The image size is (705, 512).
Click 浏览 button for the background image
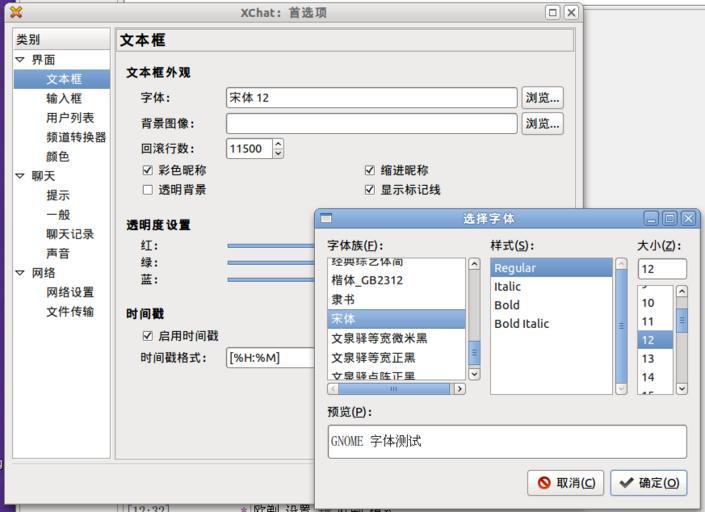(542, 124)
